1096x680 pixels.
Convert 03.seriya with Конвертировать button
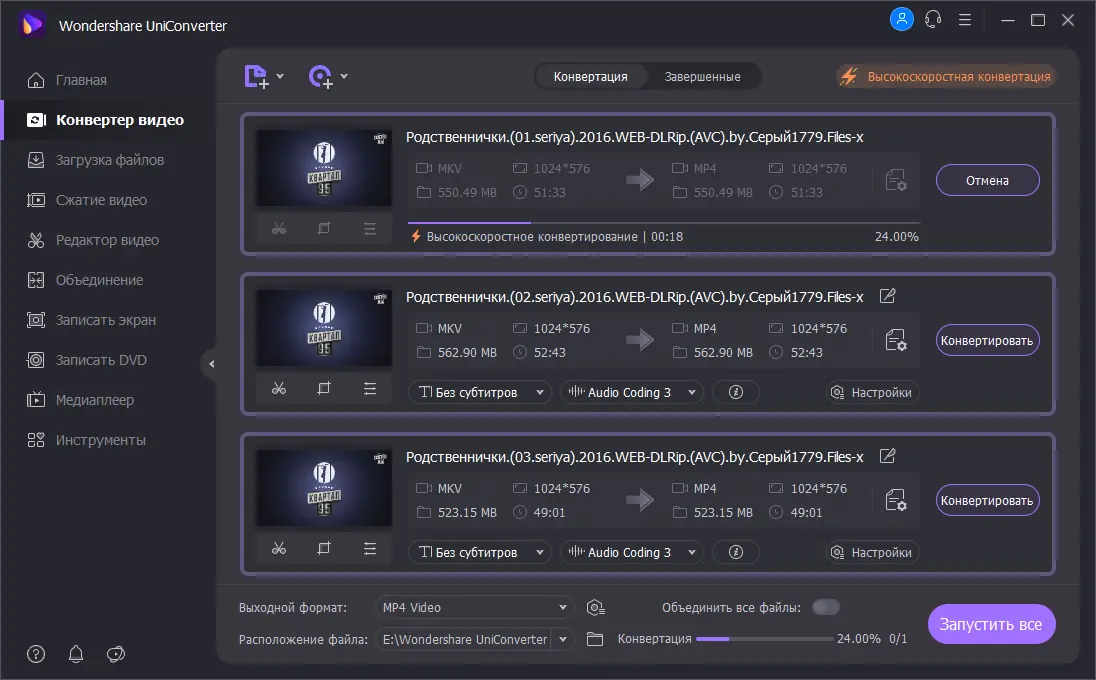click(988, 500)
